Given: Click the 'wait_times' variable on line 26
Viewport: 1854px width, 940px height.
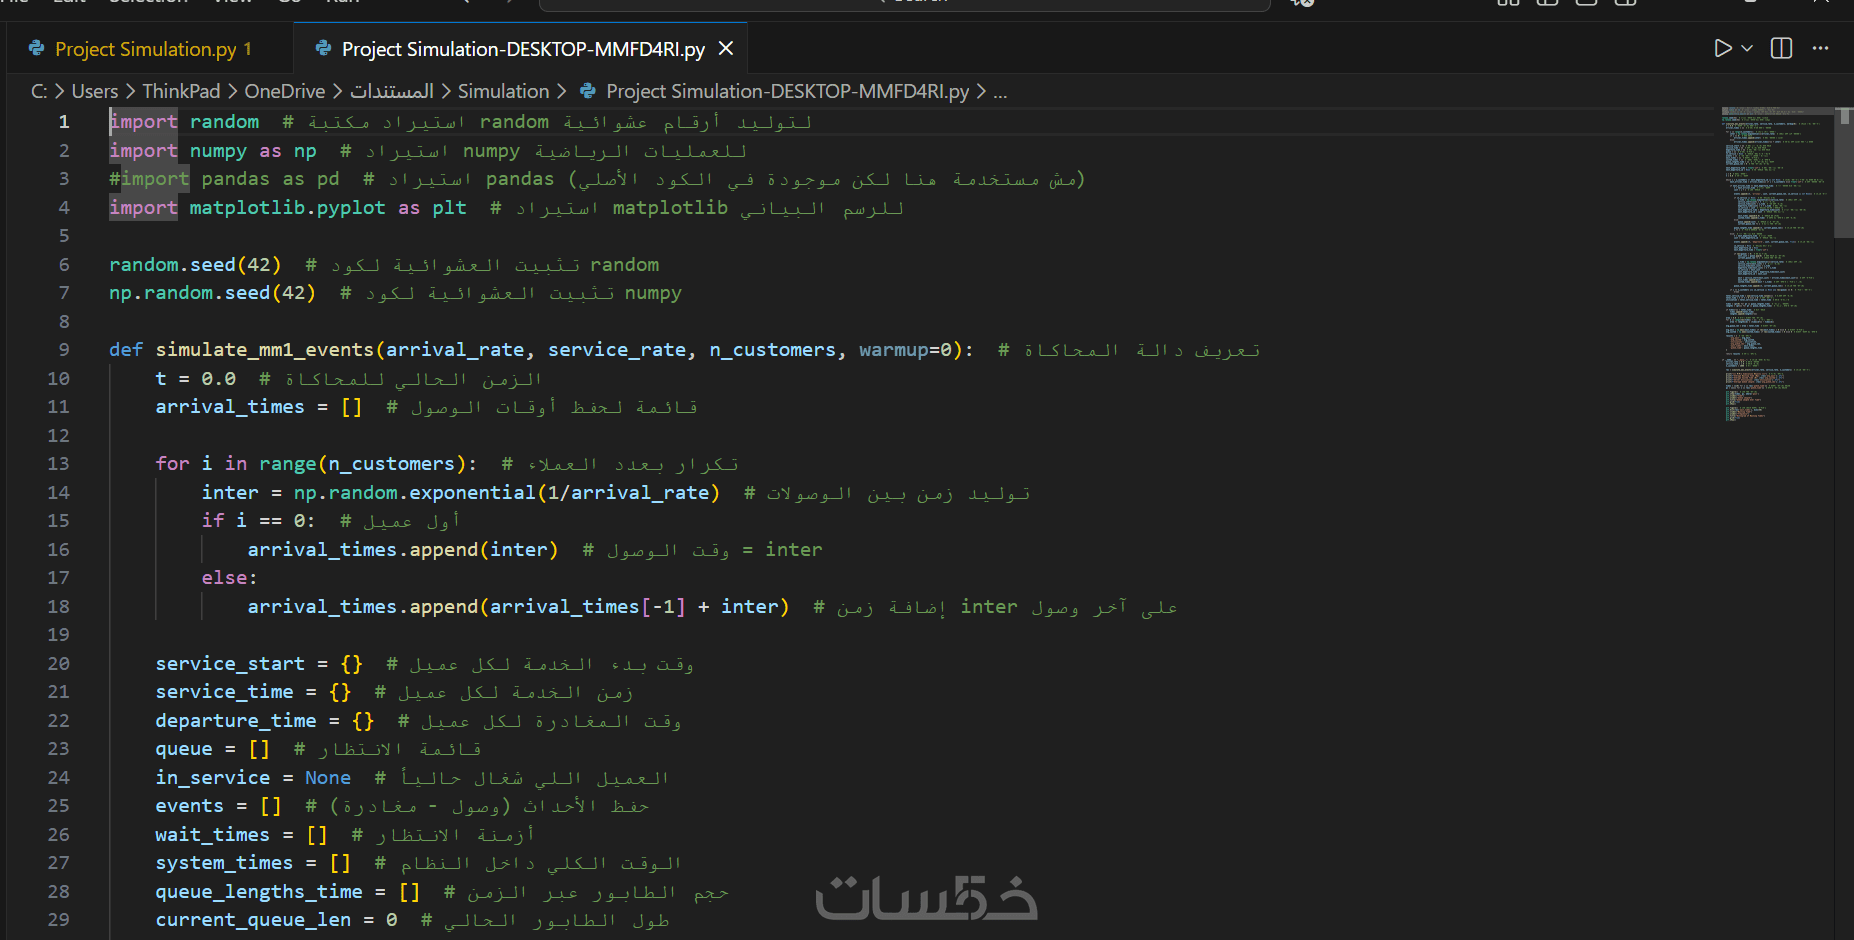Looking at the screenshot, I should (212, 835).
